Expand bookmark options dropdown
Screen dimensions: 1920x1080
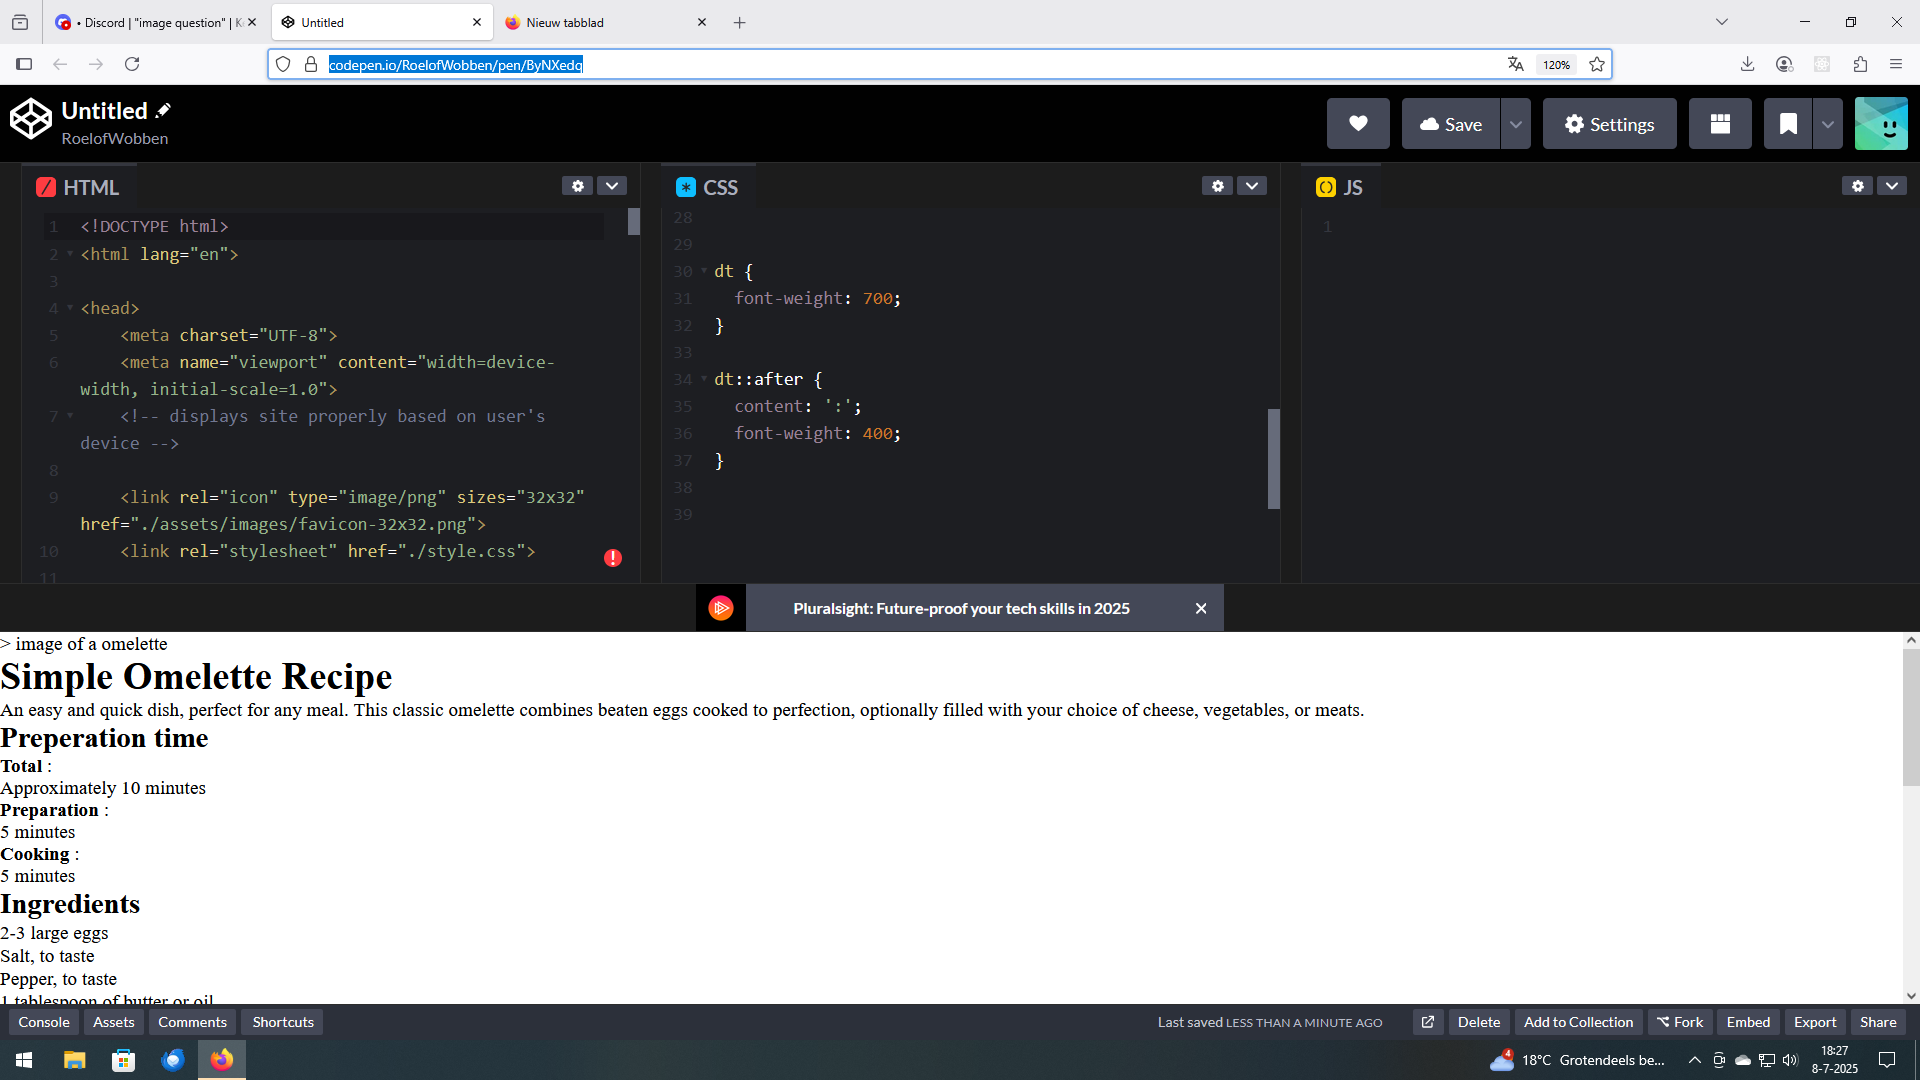point(1828,124)
